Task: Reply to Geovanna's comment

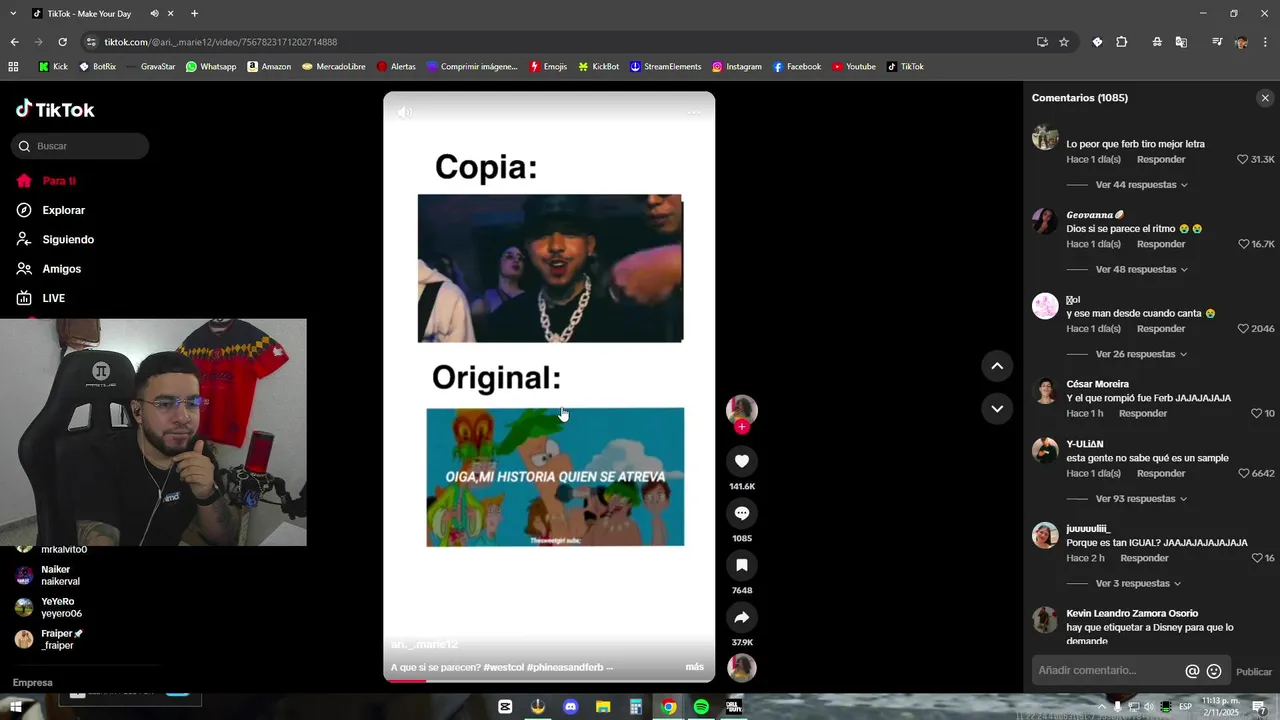Action: [1161, 244]
